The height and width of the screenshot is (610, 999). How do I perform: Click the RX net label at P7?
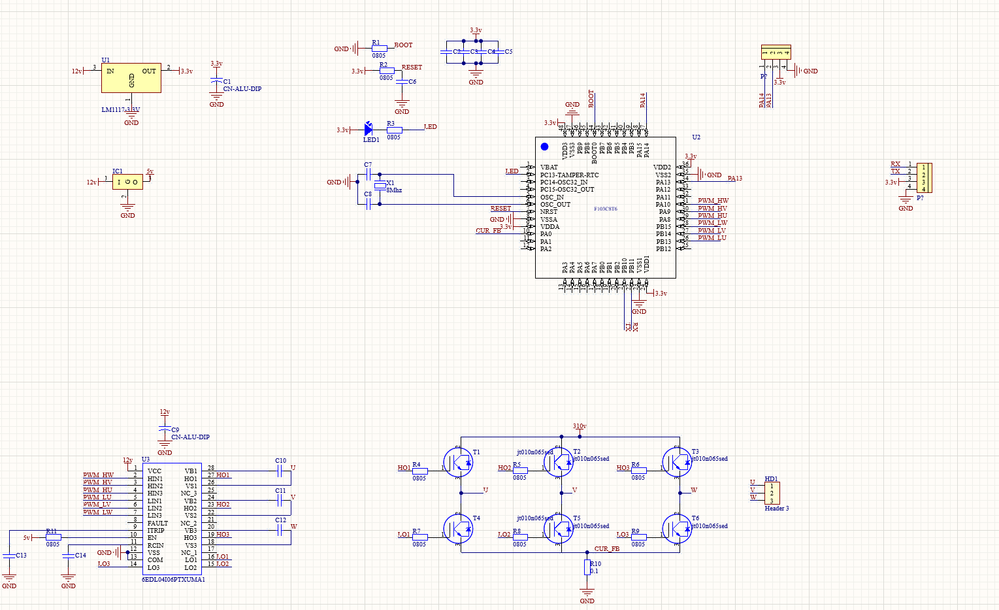pos(895,164)
